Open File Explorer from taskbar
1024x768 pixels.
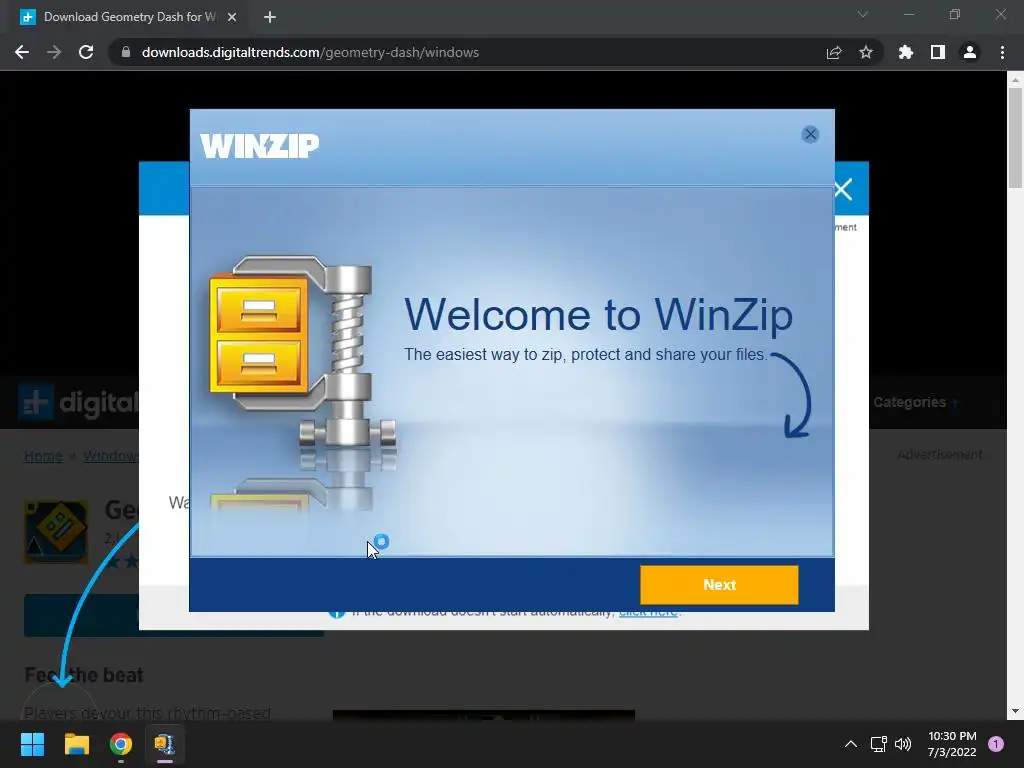[x=76, y=744]
